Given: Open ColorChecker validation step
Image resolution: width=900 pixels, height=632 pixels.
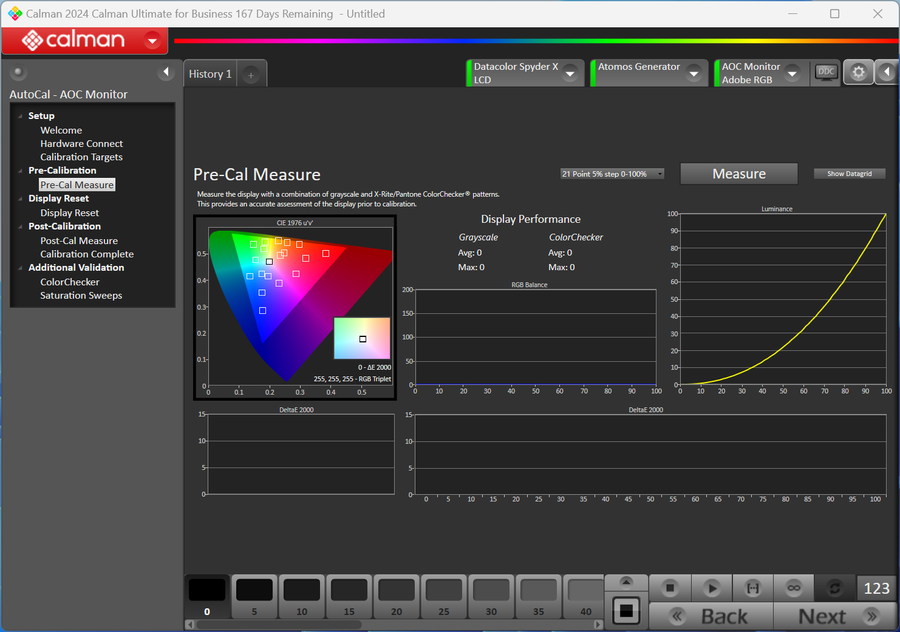Looking at the screenshot, I should (69, 282).
